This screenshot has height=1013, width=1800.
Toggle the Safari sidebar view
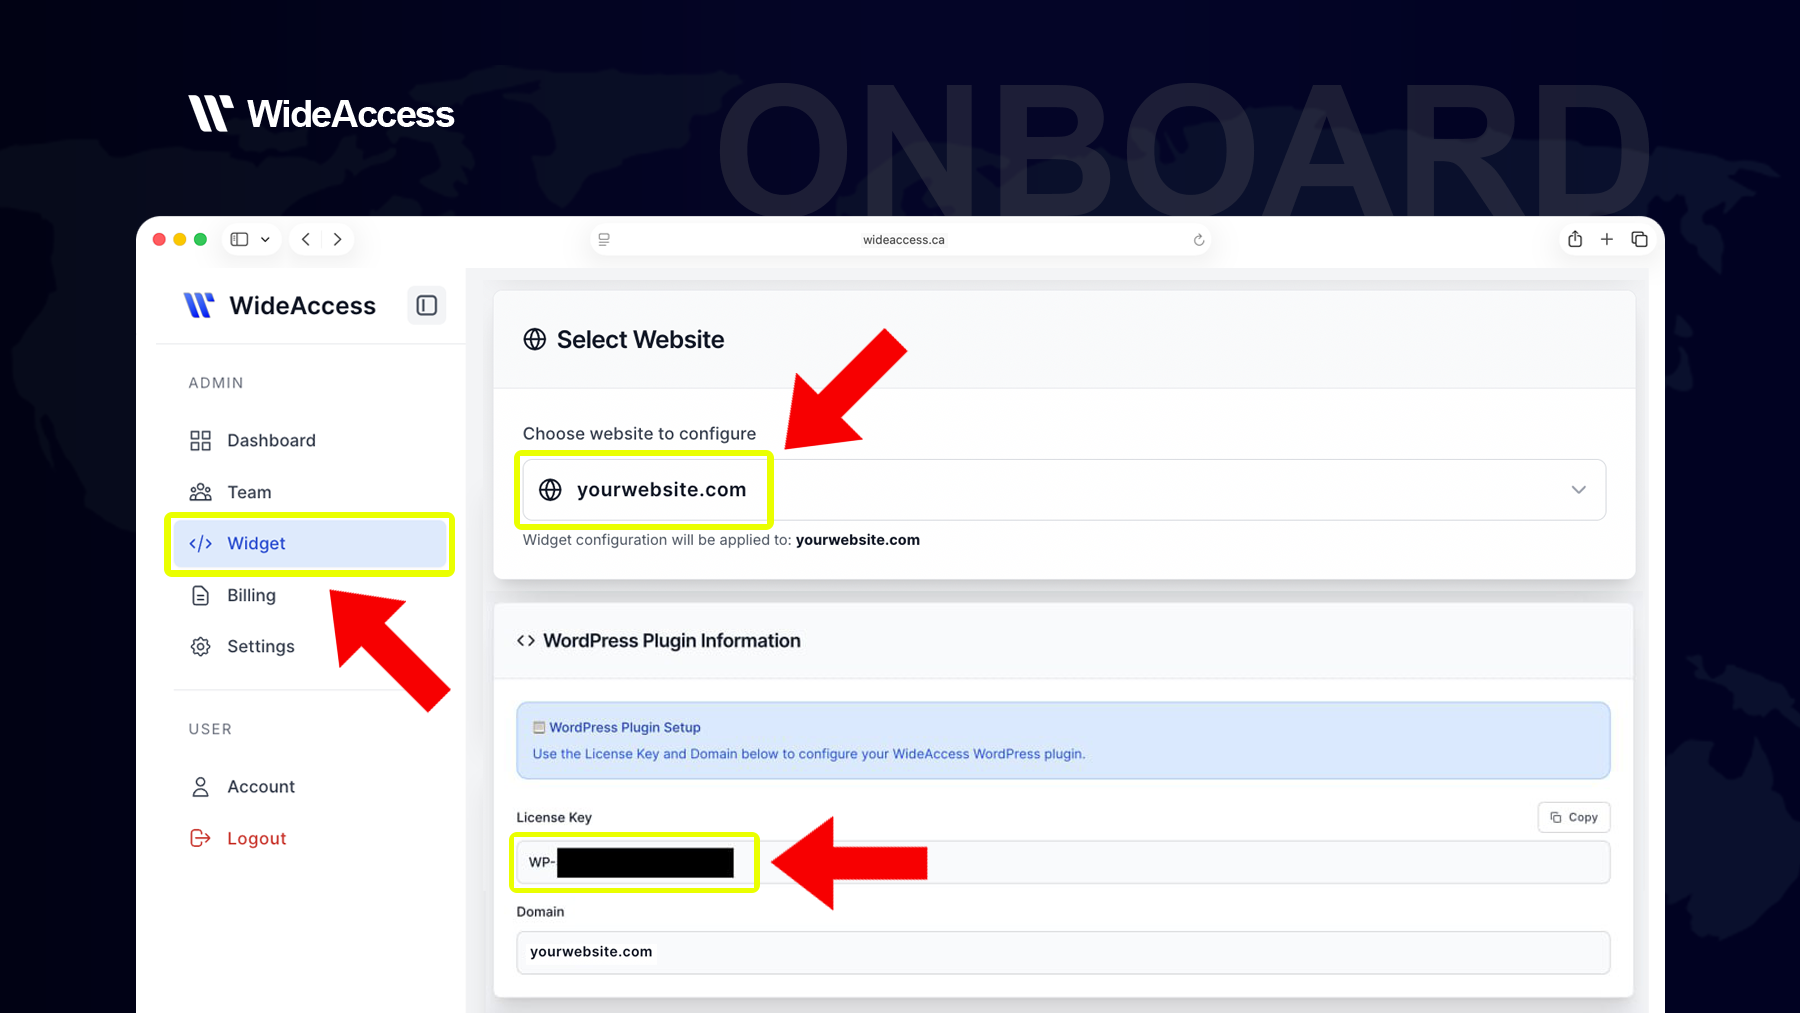[237, 239]
